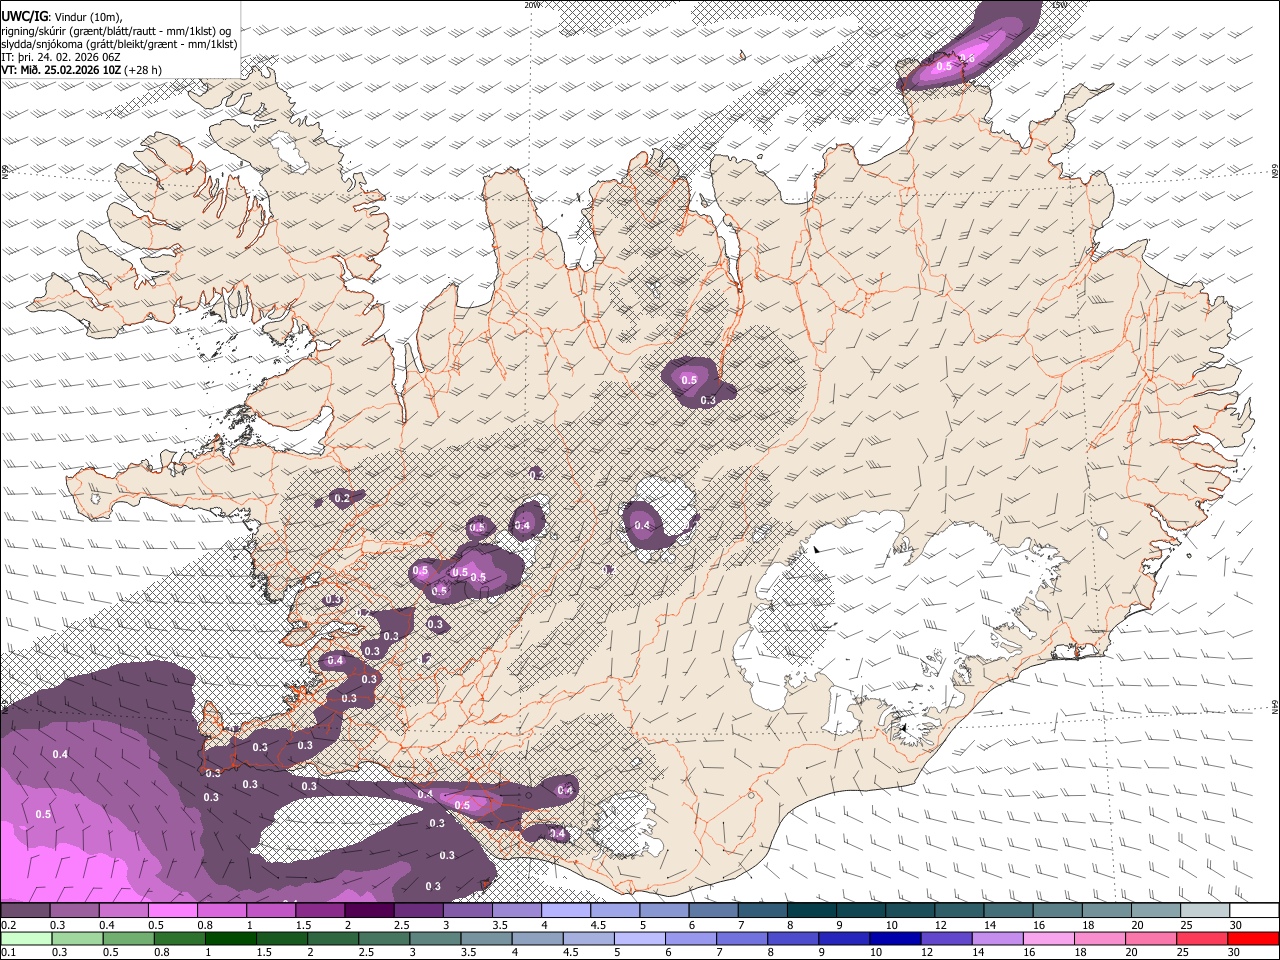Image resolution: width=1280 pixels, height=960 pixels.
Task: Select the 18–20 grey-teal snow swatch
Action: (x=1107, y=910)
